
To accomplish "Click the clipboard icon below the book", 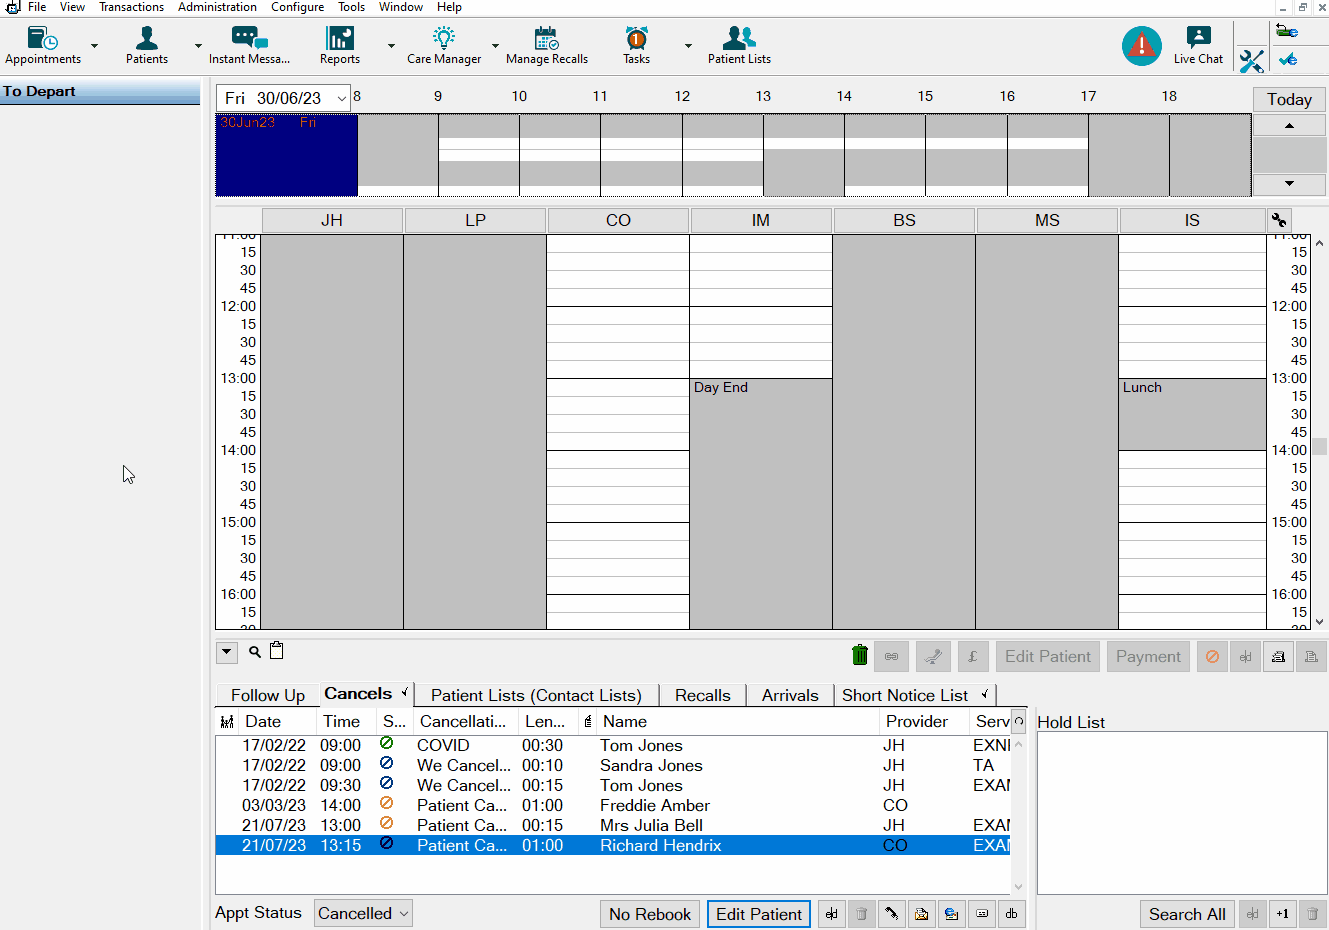I will point(277,651).
